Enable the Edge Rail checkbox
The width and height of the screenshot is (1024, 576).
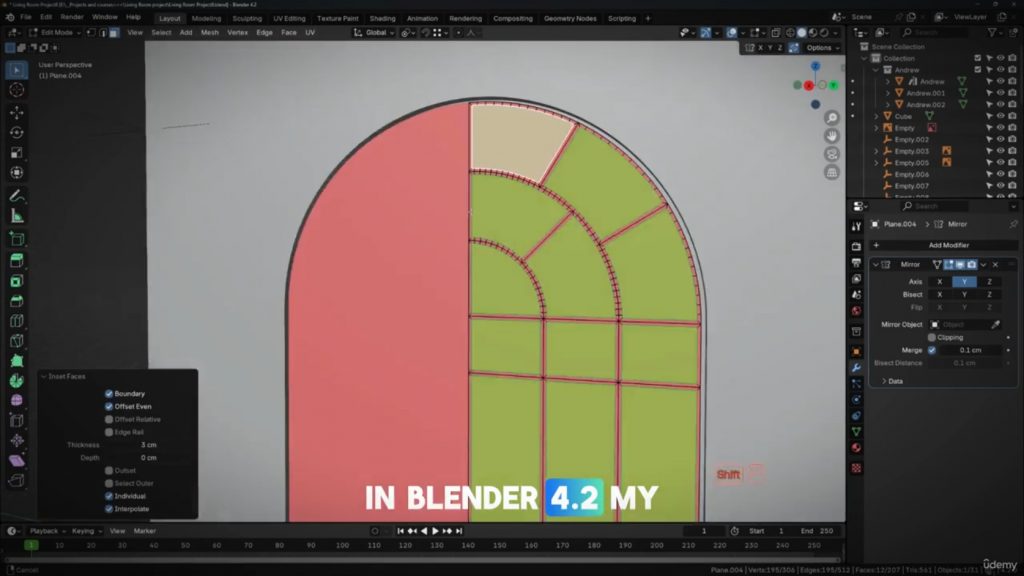pyautogui.click(x=109, y=432)
